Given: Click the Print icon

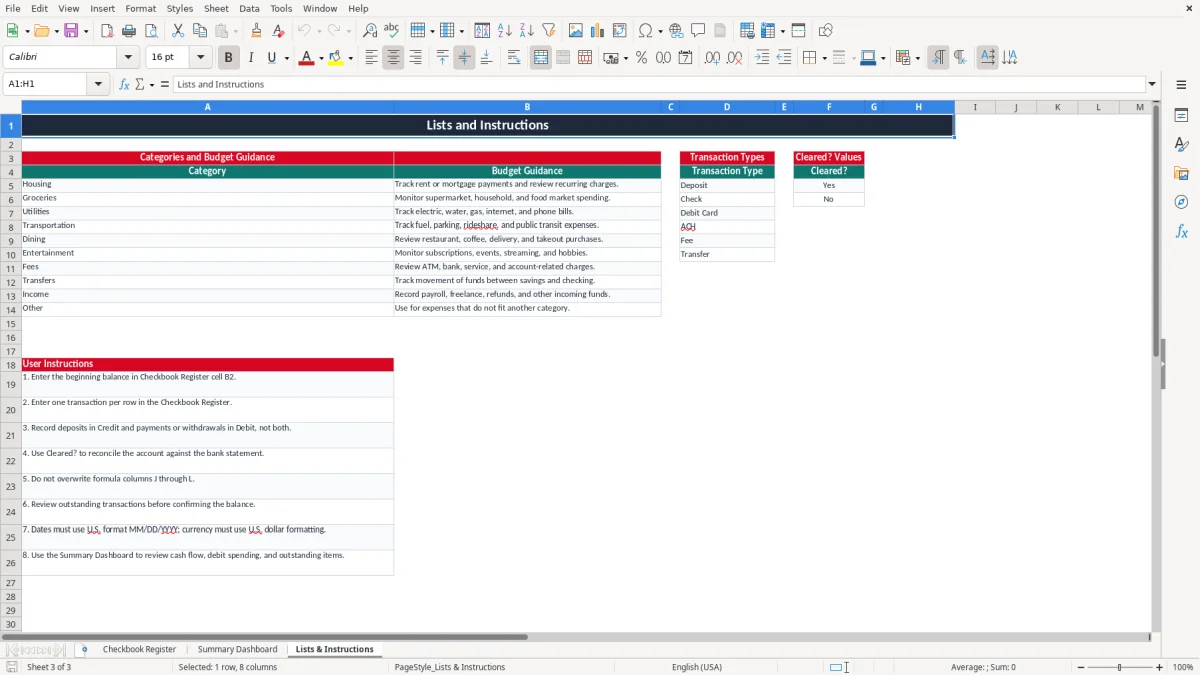Looking at the screenshot, I should point(129,31).
